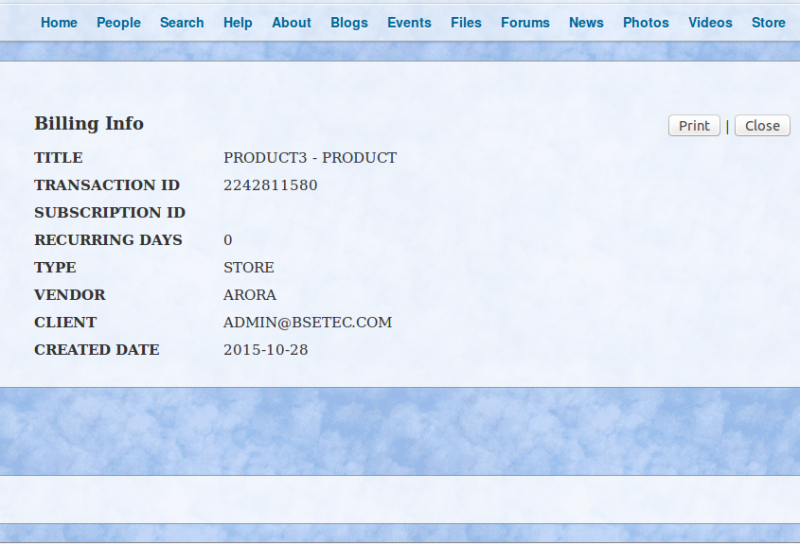Open the Photos section
This screenshot has width=800, height=544.
pos(646,23)
